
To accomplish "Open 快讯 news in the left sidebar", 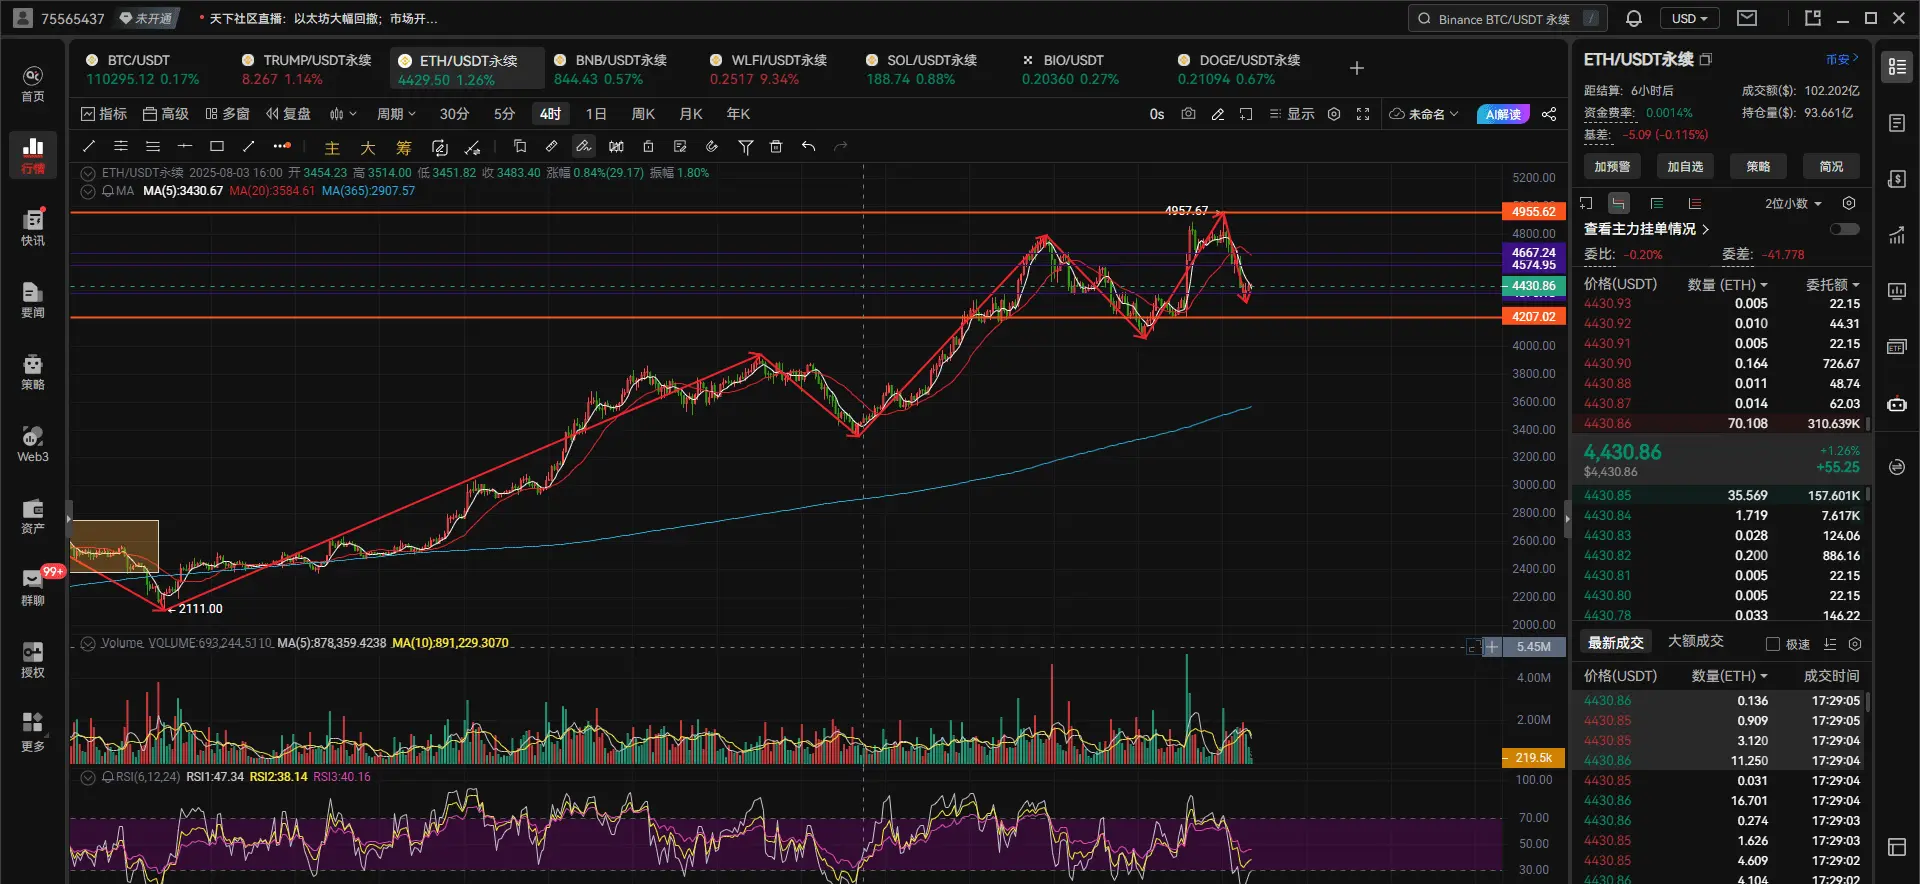I will [x=33, y=228].
